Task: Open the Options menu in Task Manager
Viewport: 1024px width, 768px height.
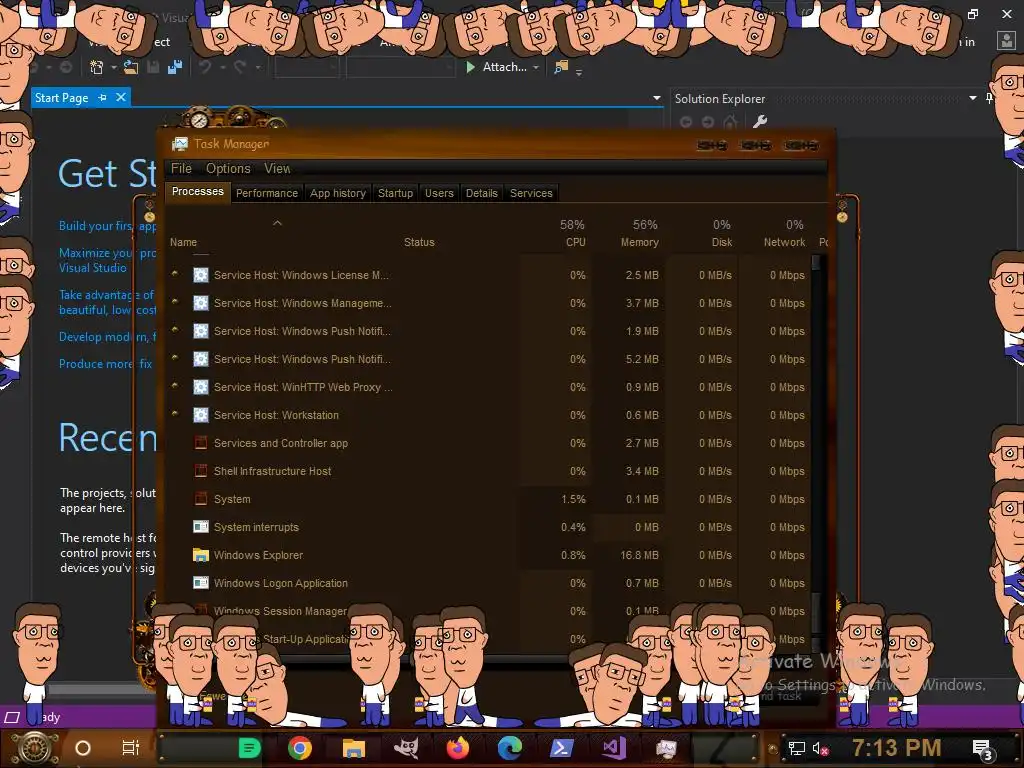Action: [x=228, y=168]
